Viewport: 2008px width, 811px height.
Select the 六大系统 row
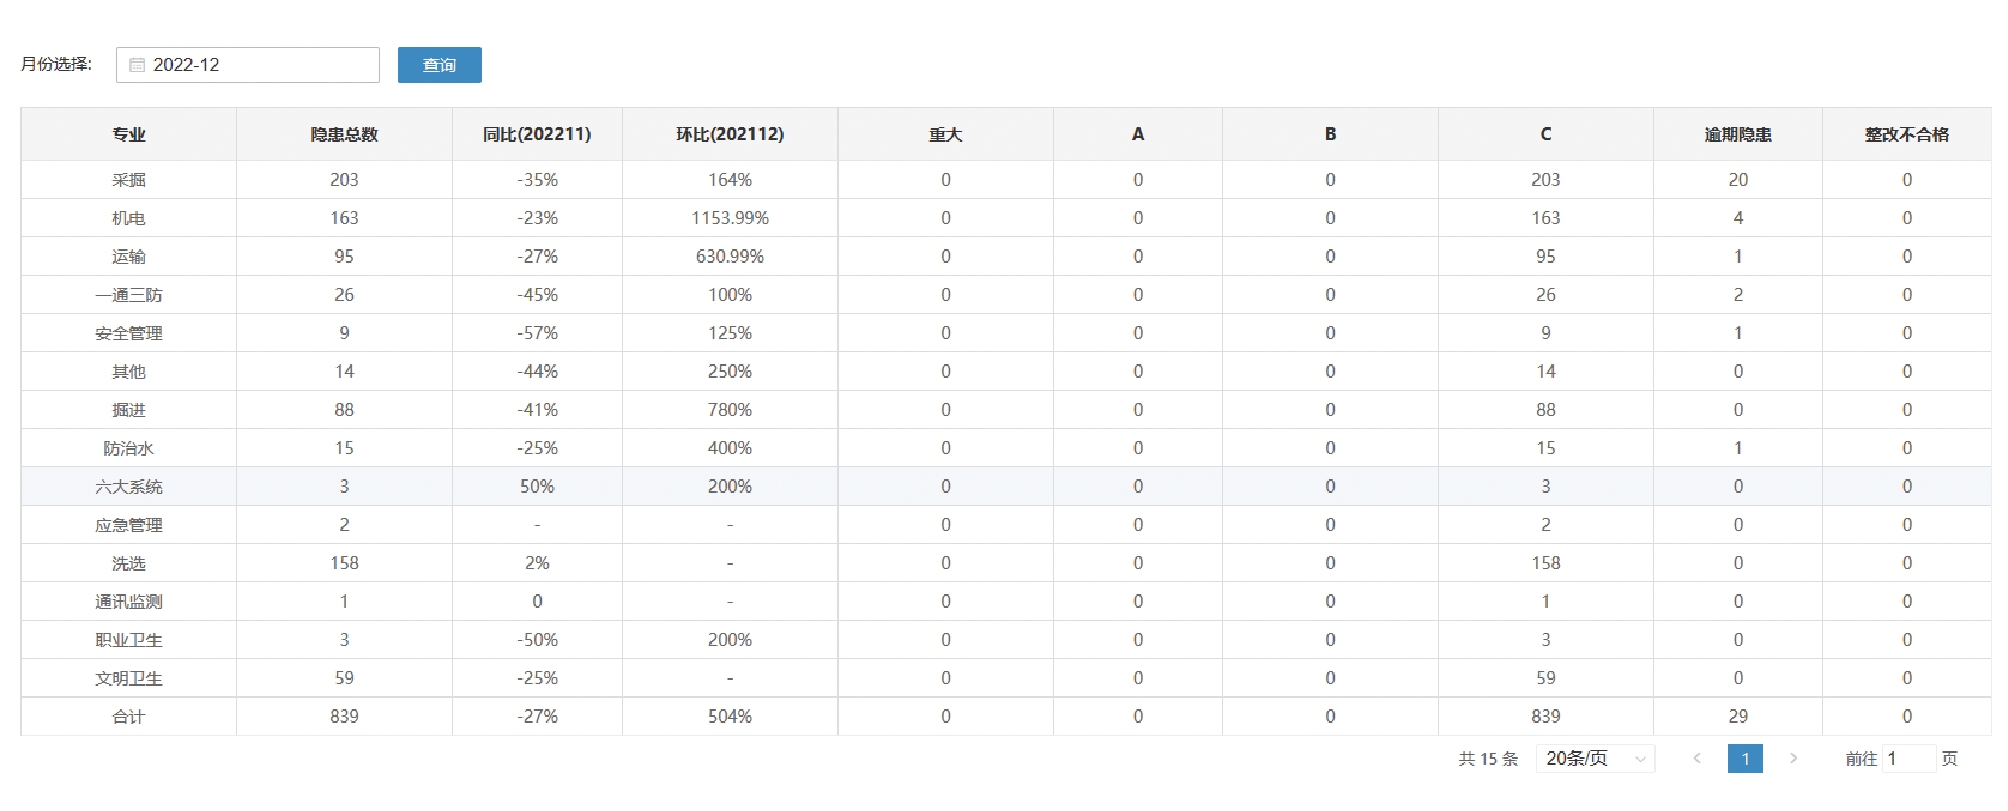pyautogui.click(x=129, y=487)
